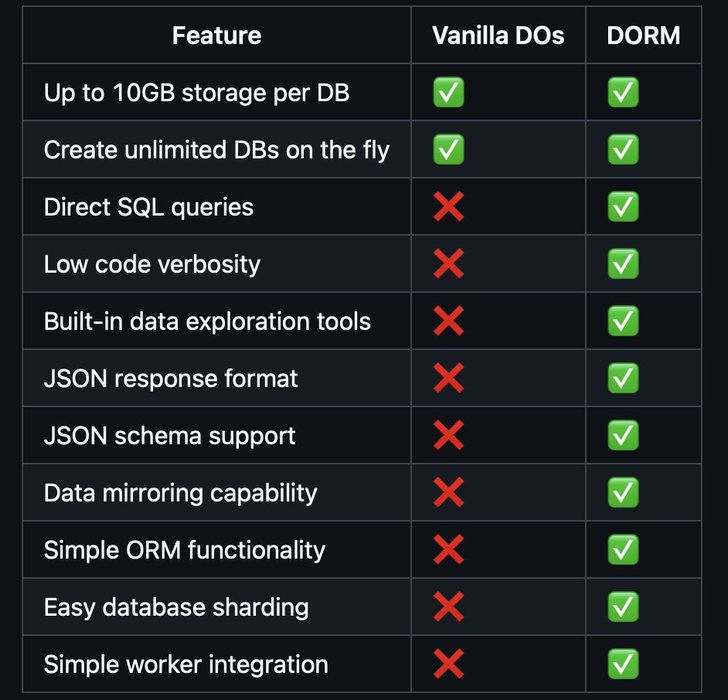Click DORM checkmark for Built-in data exploration tools
Viewport: 728px width, 700px height.
(x=623, y=321)
